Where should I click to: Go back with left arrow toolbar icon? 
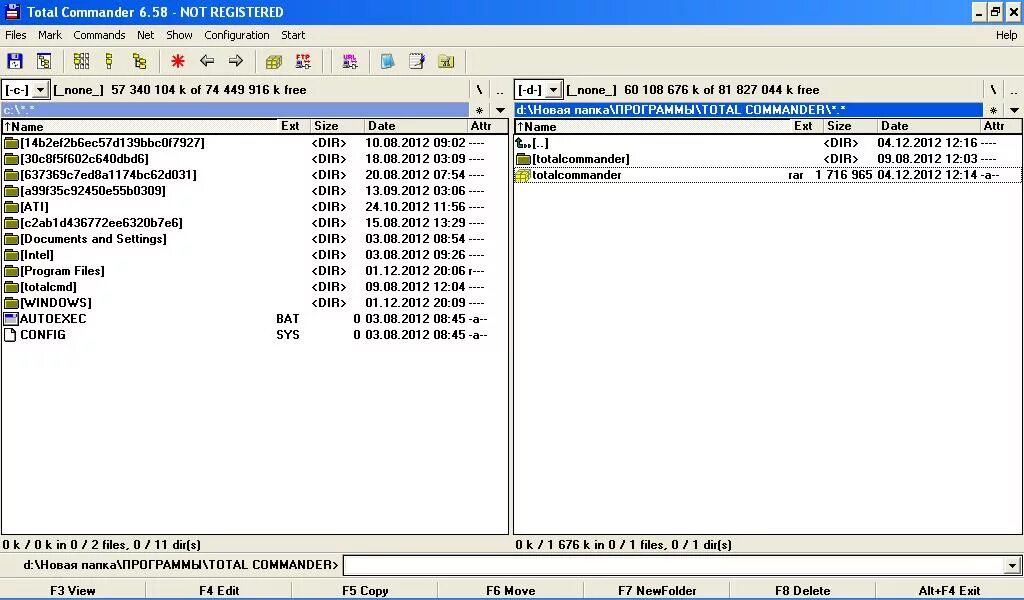click(207, 61)
